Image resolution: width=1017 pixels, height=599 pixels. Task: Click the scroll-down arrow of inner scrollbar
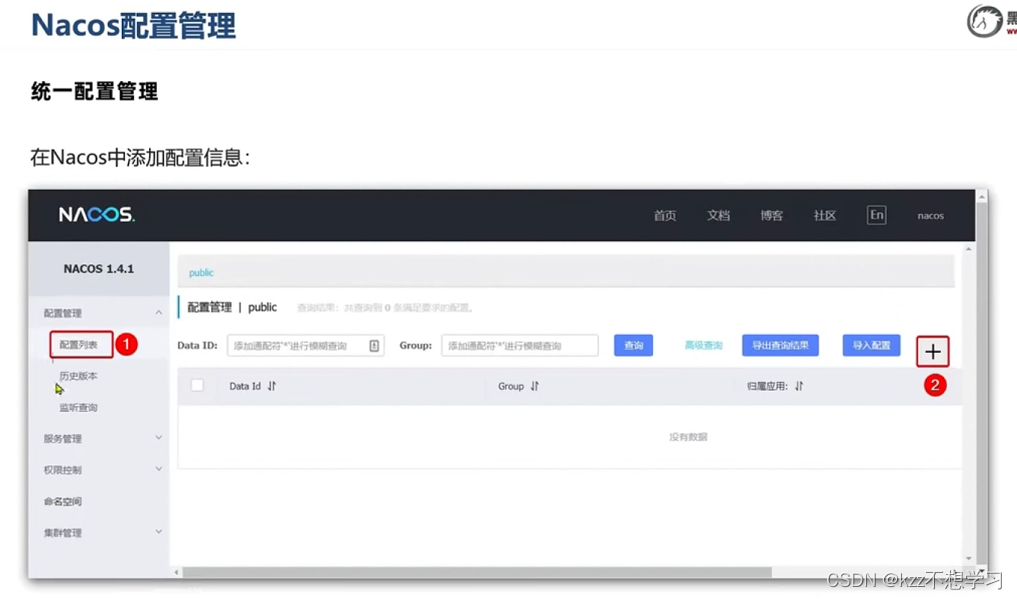point(969,558)
